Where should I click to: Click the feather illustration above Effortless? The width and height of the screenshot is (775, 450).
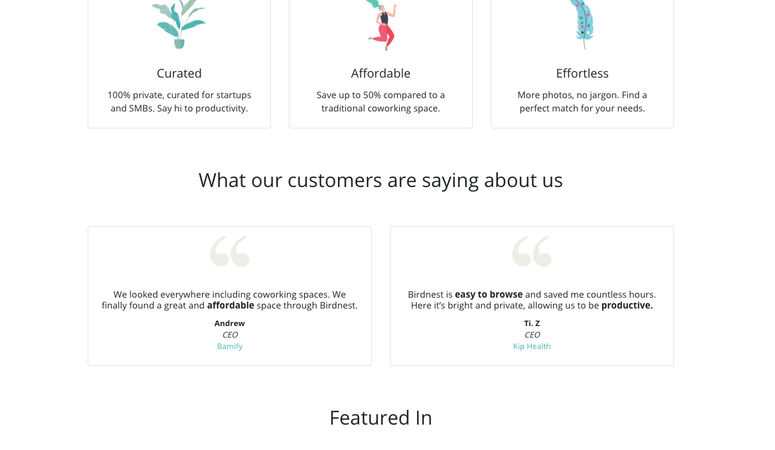582,24
